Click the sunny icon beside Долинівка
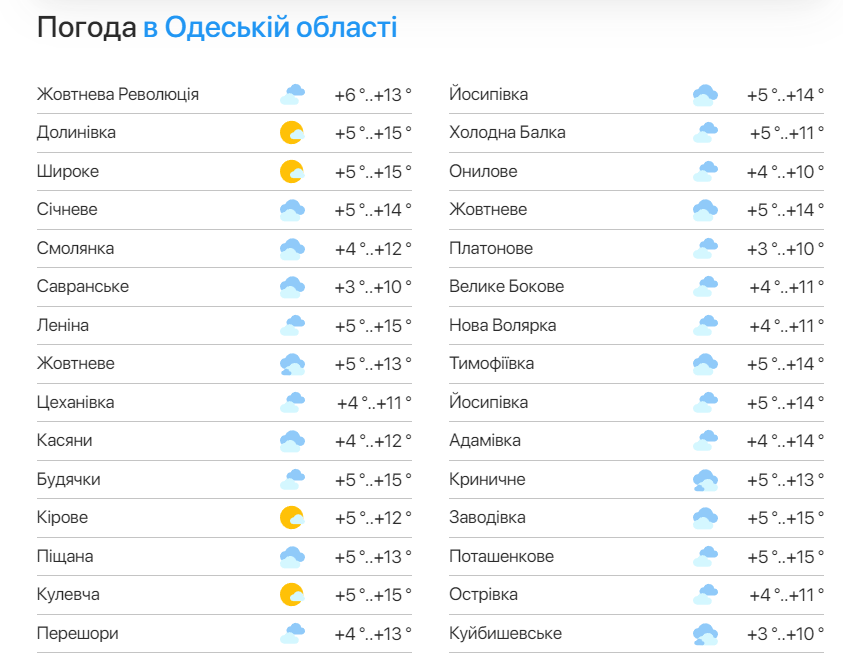 point(292,133)
